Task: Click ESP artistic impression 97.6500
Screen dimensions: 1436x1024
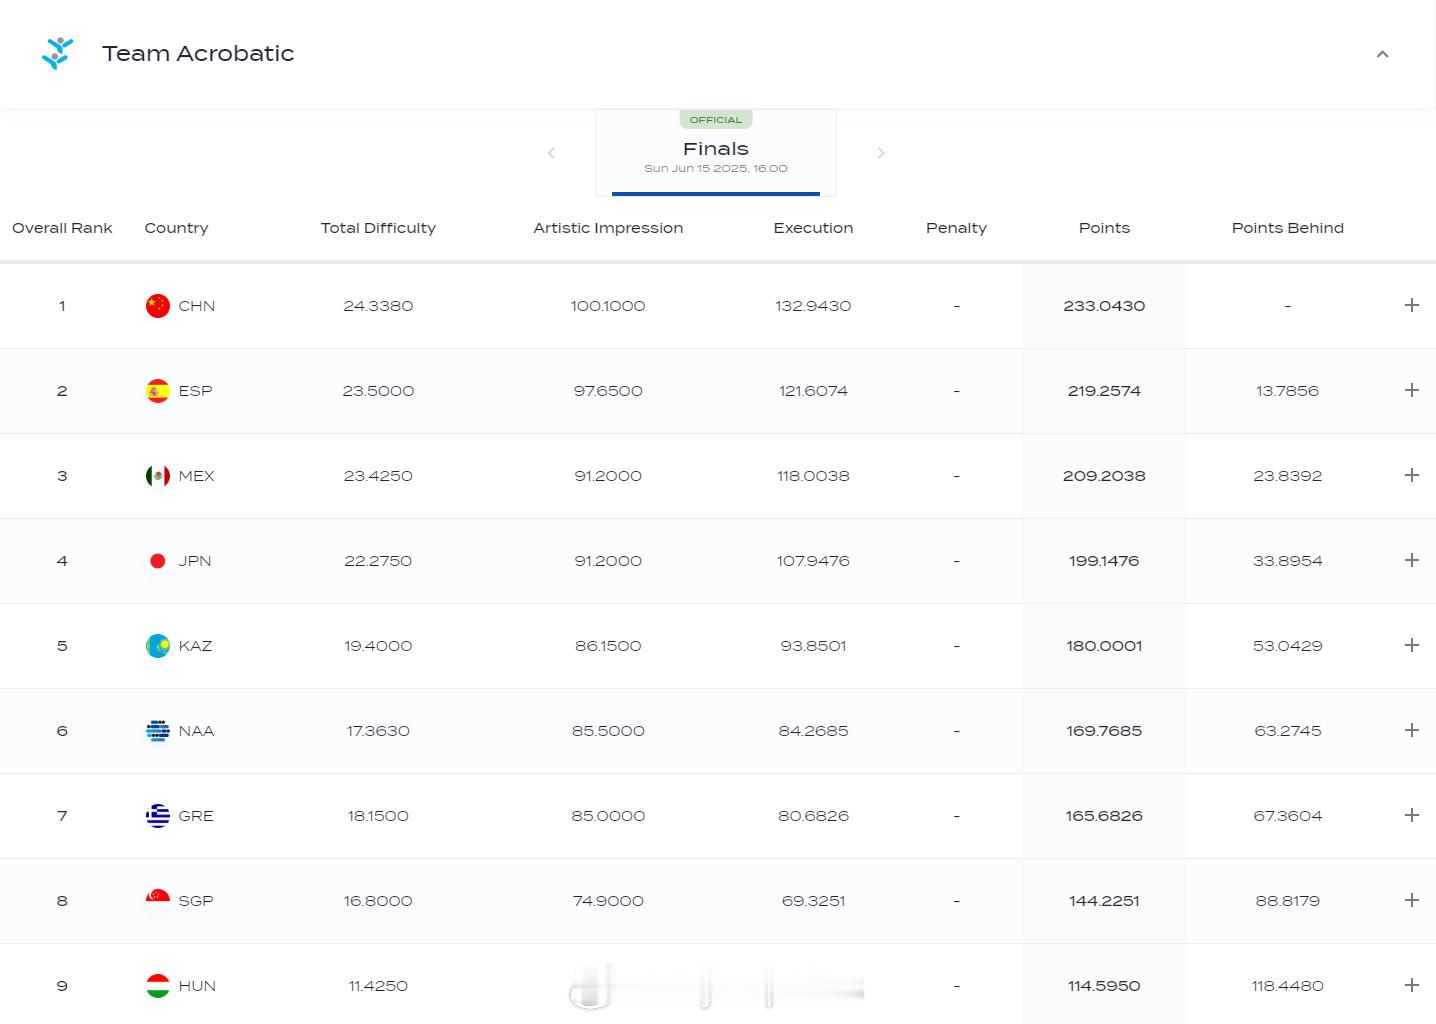Action: (608, 391)
